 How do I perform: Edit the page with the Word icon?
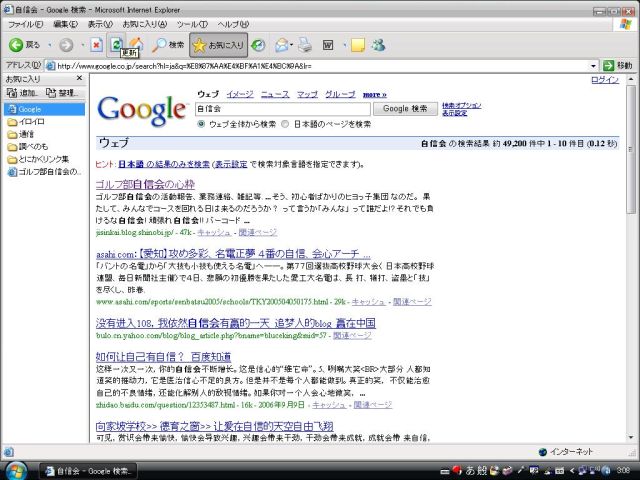click(x=328, y=45)
